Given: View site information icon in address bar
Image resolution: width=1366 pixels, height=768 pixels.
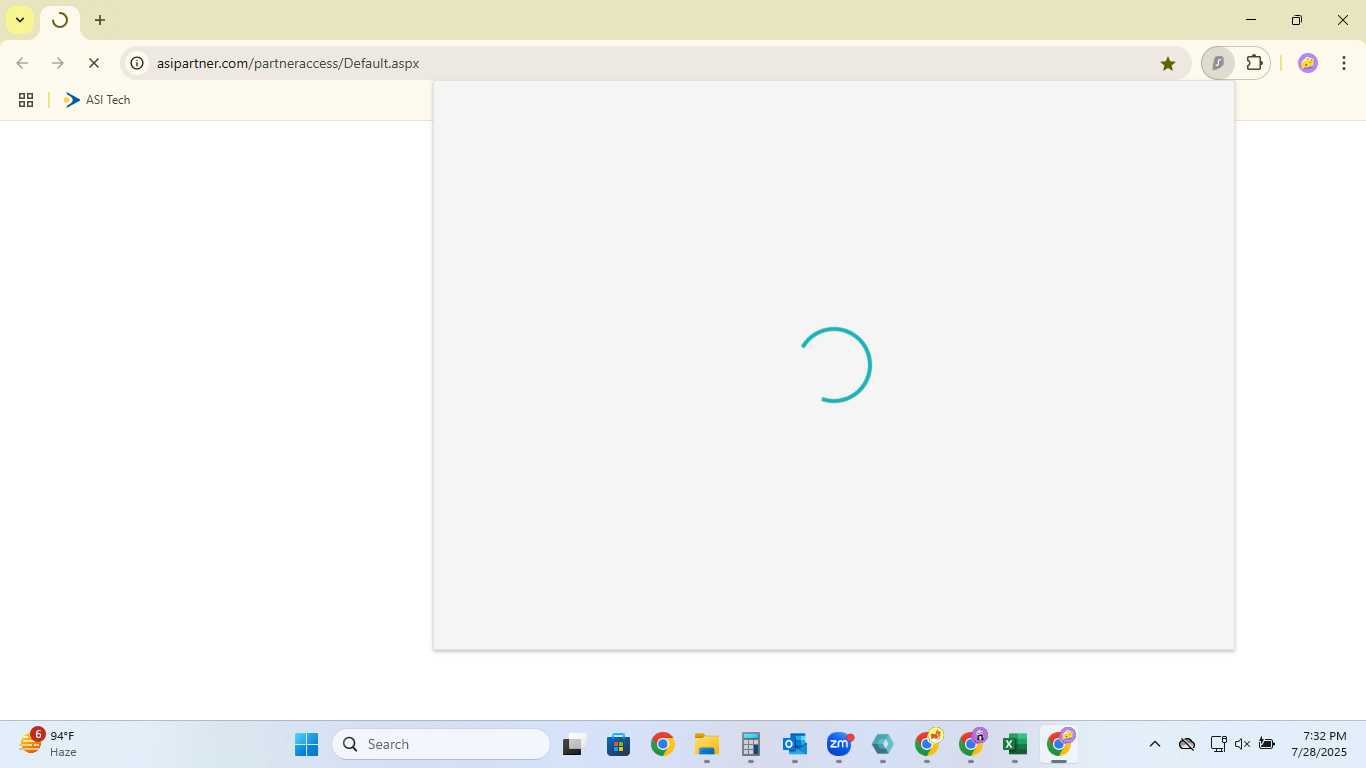Looking at the screenshot, I should 138,63.
